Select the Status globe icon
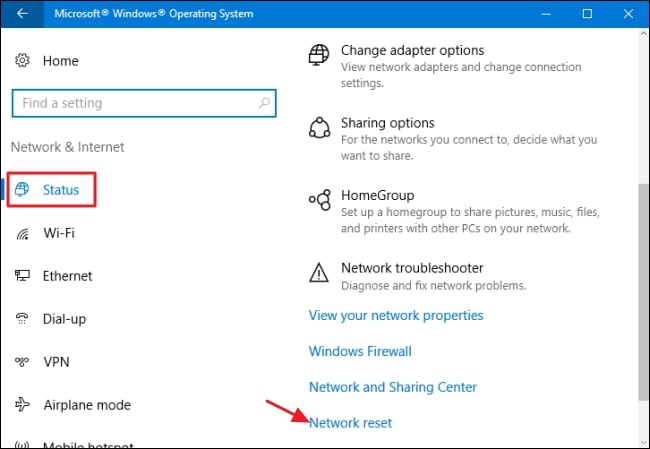This screenshot has width=650, height=449. coord(23,189)
